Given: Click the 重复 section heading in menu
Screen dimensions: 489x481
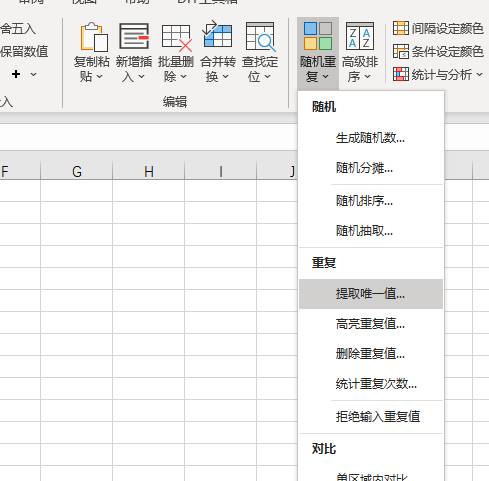Looking at the screenshot, I should click(324, 263).
